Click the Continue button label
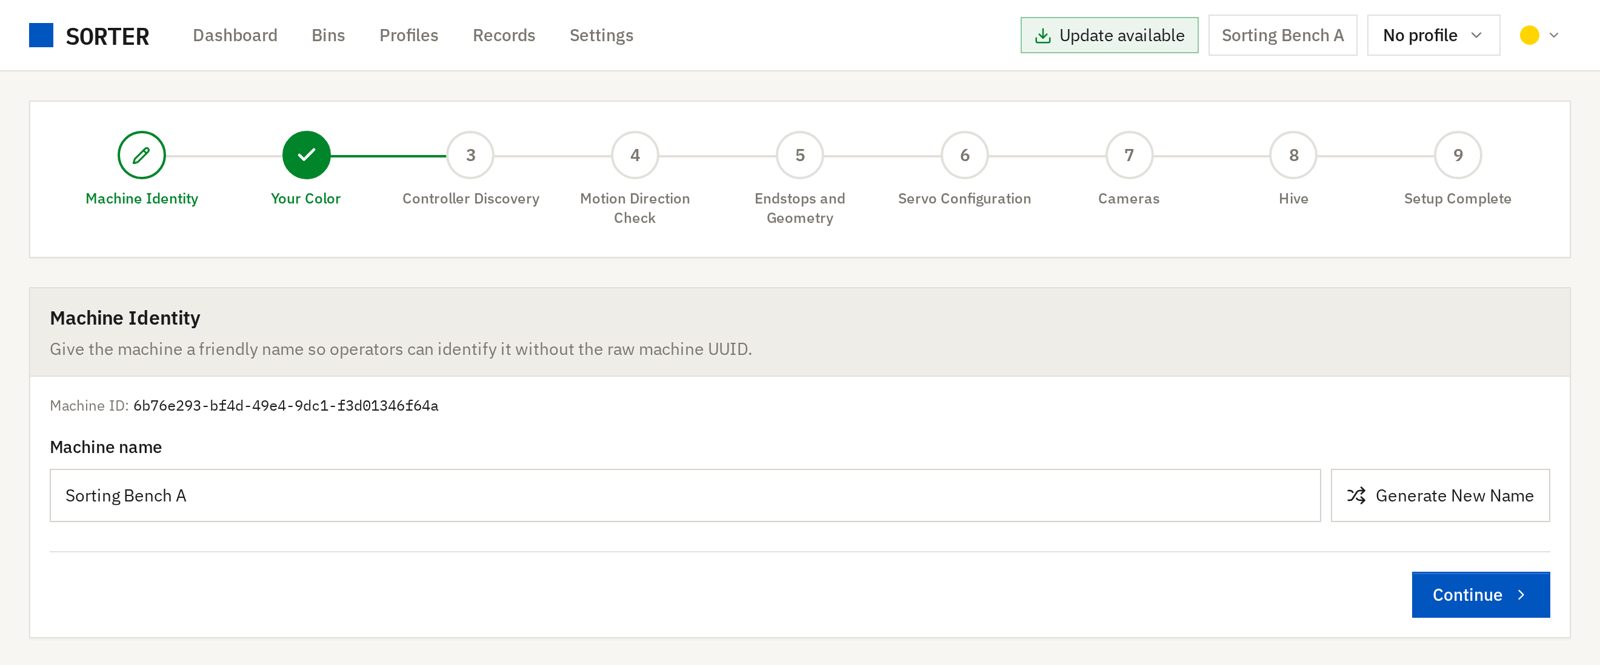 (1467, 595)
